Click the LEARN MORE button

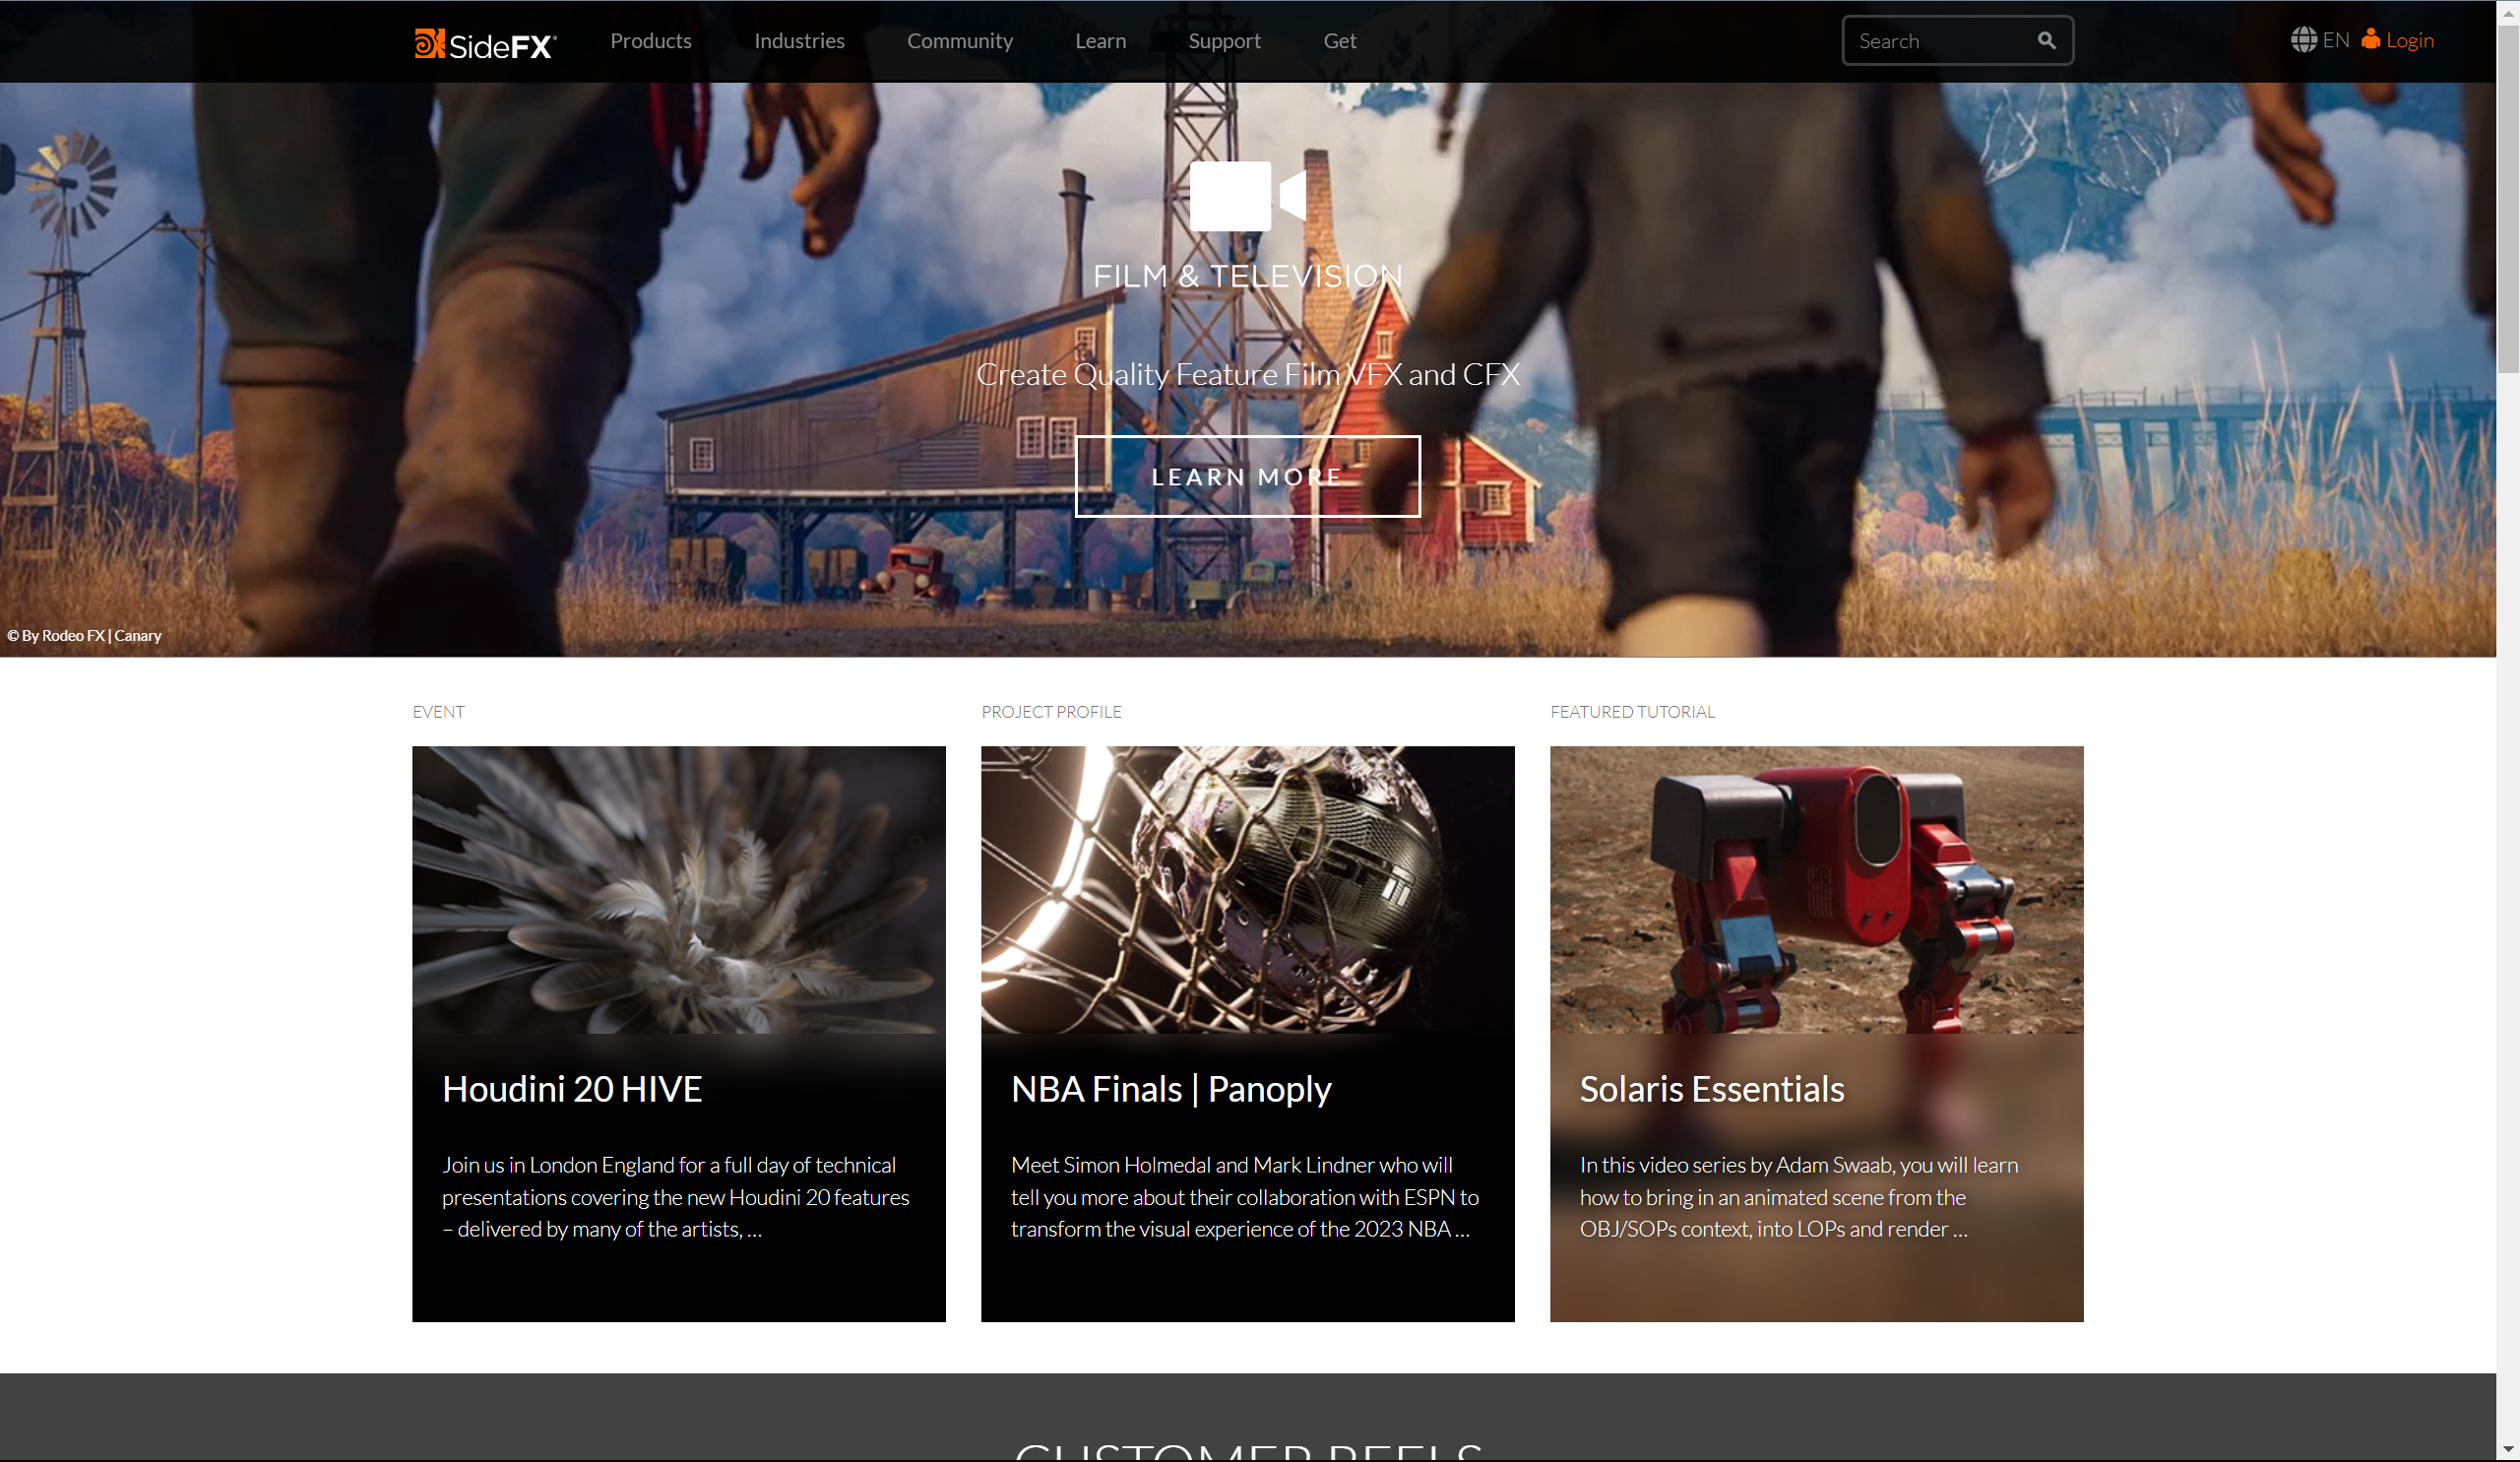click(x=1247, y=476)
